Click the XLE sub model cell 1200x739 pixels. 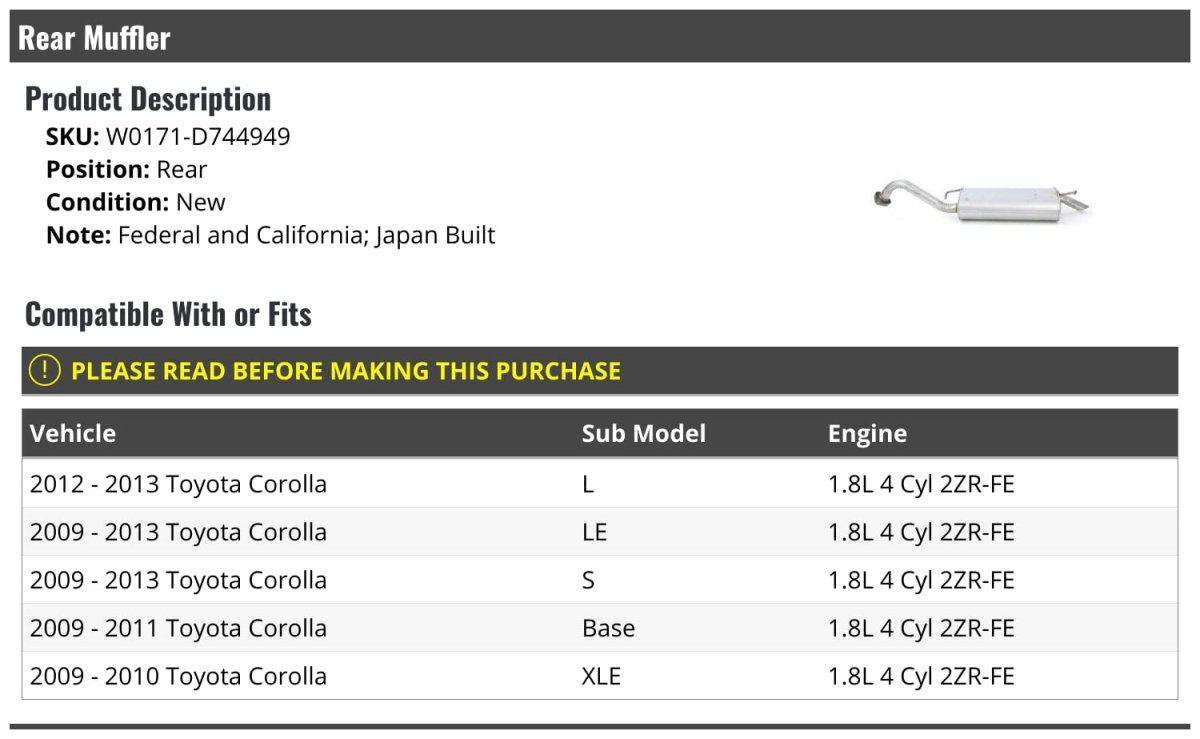(x=601, y=677)
